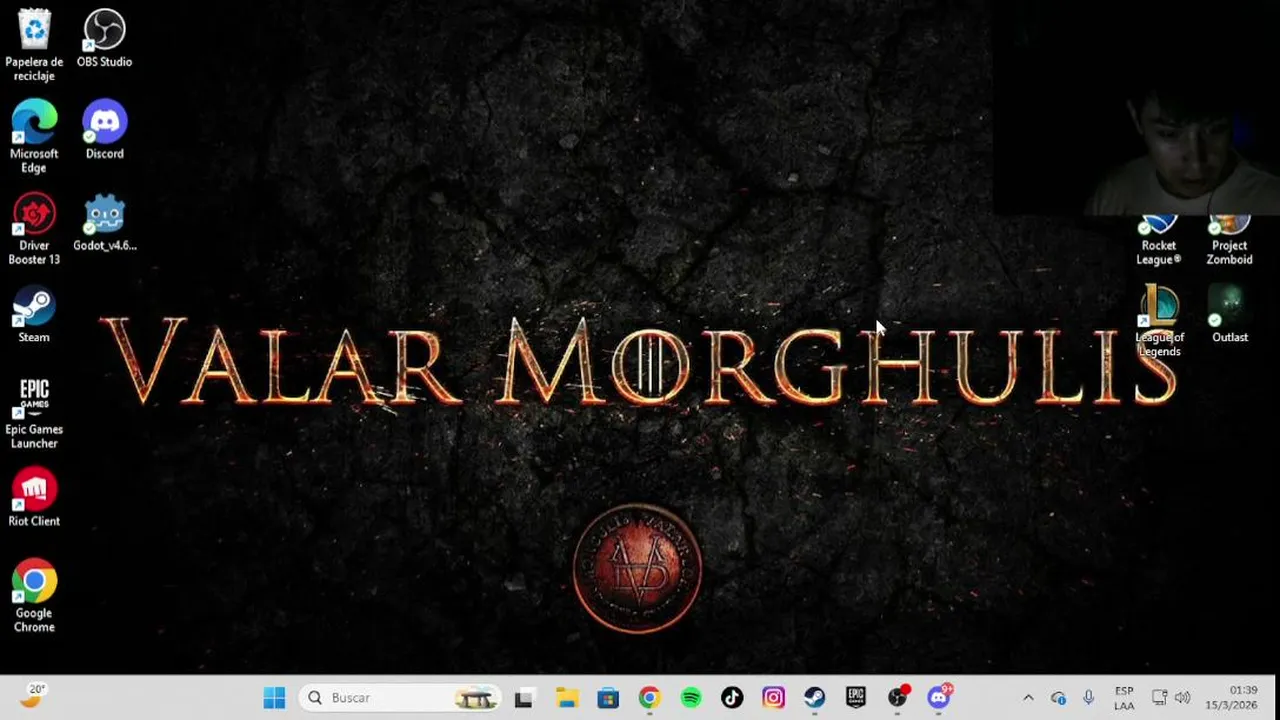This screenshot has height=720, width=1280.
Task: Open network settings from tray
Action: 1160,698
